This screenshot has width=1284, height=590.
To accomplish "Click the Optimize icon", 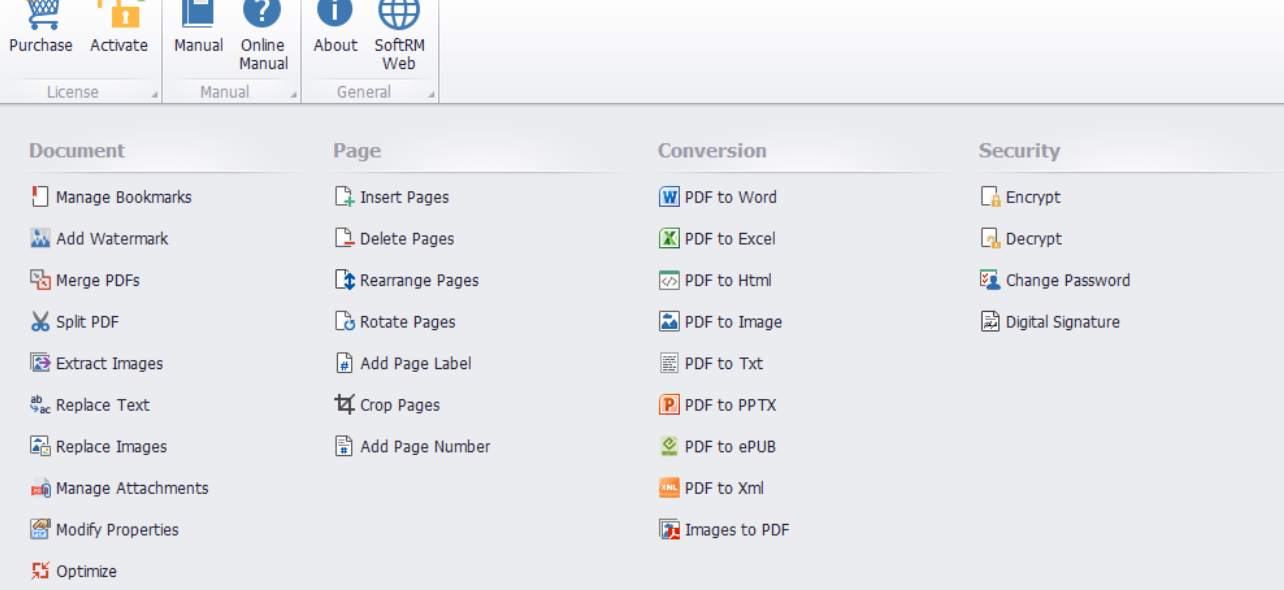I will (x=40, y=571).
